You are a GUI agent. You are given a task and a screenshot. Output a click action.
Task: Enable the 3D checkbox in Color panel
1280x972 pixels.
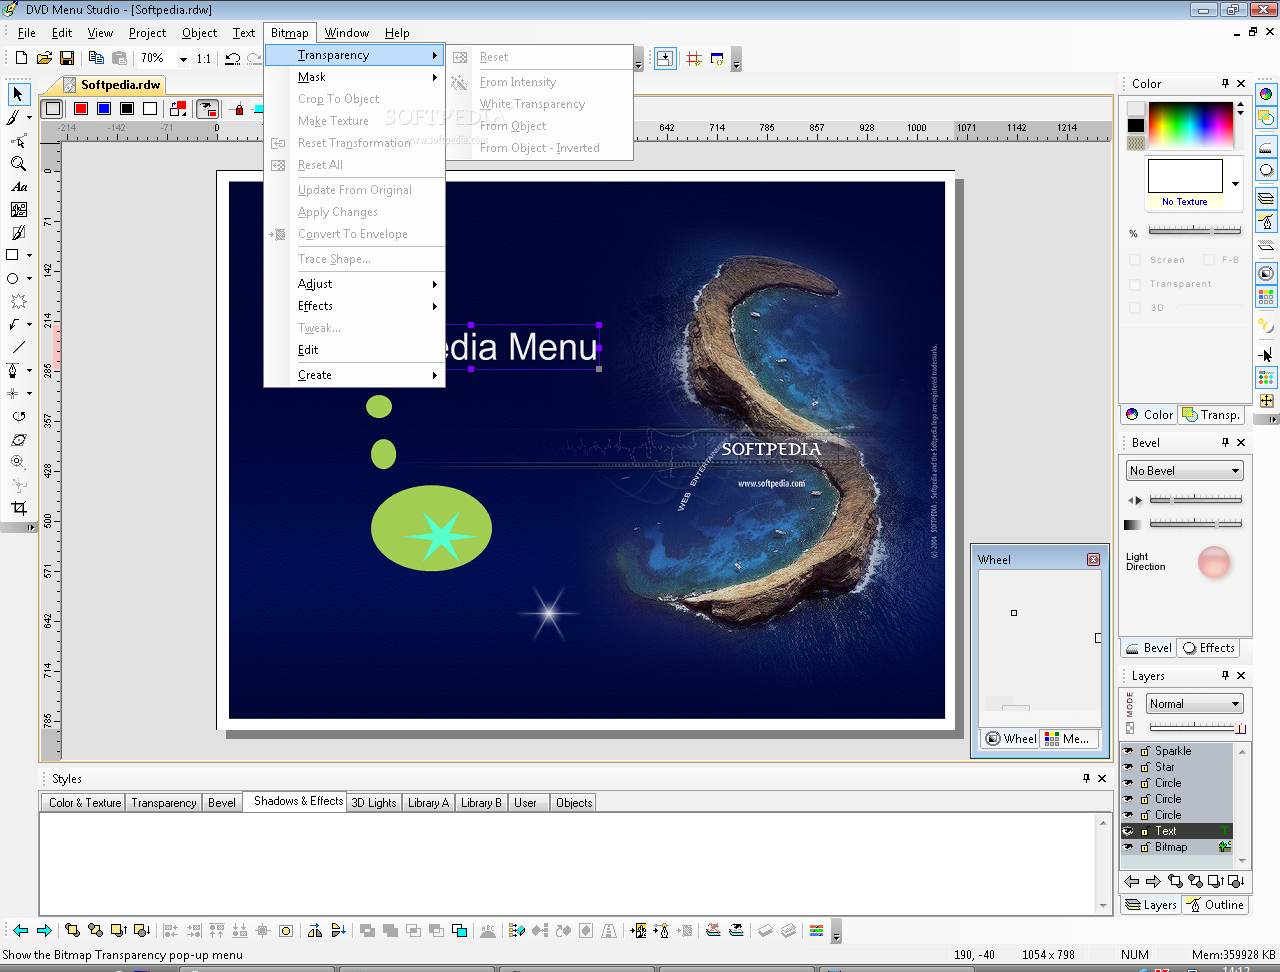point(1135,308)
